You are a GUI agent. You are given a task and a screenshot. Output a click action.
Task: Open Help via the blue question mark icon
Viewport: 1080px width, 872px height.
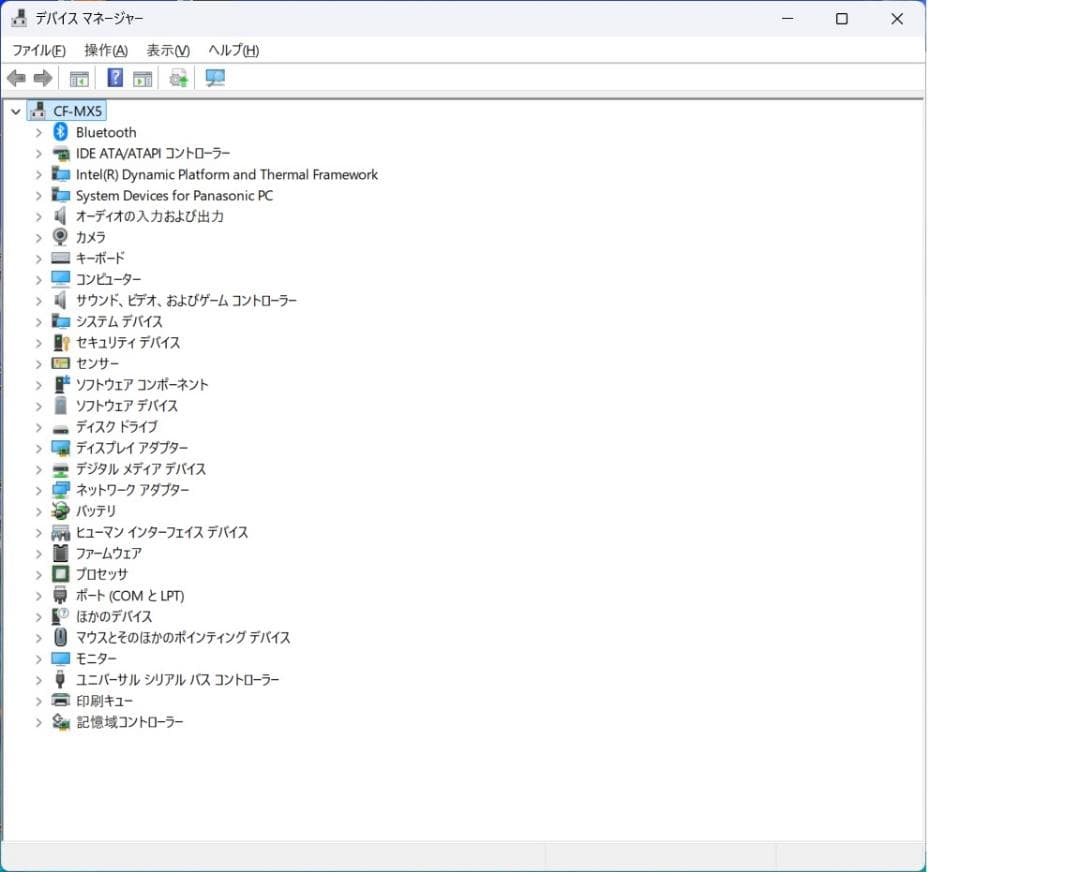pyautogui.click(x=115, y=77)
